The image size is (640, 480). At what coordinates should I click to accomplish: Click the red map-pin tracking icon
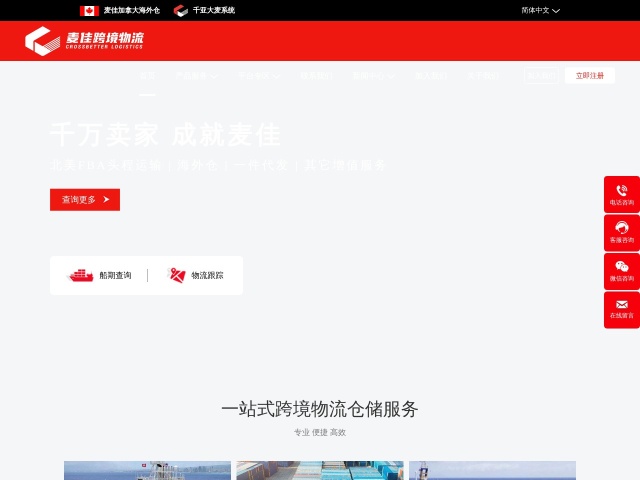point(176,275)
